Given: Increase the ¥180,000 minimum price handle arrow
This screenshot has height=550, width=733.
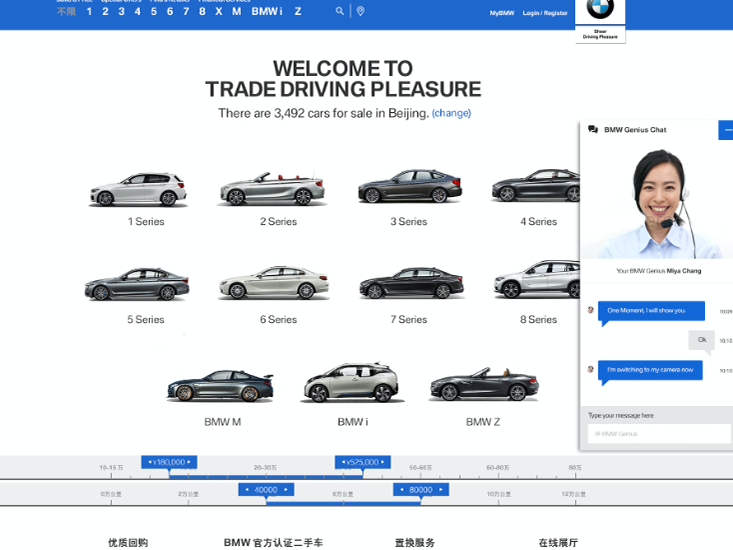Looking at the screenshot, I should point(189,462).
